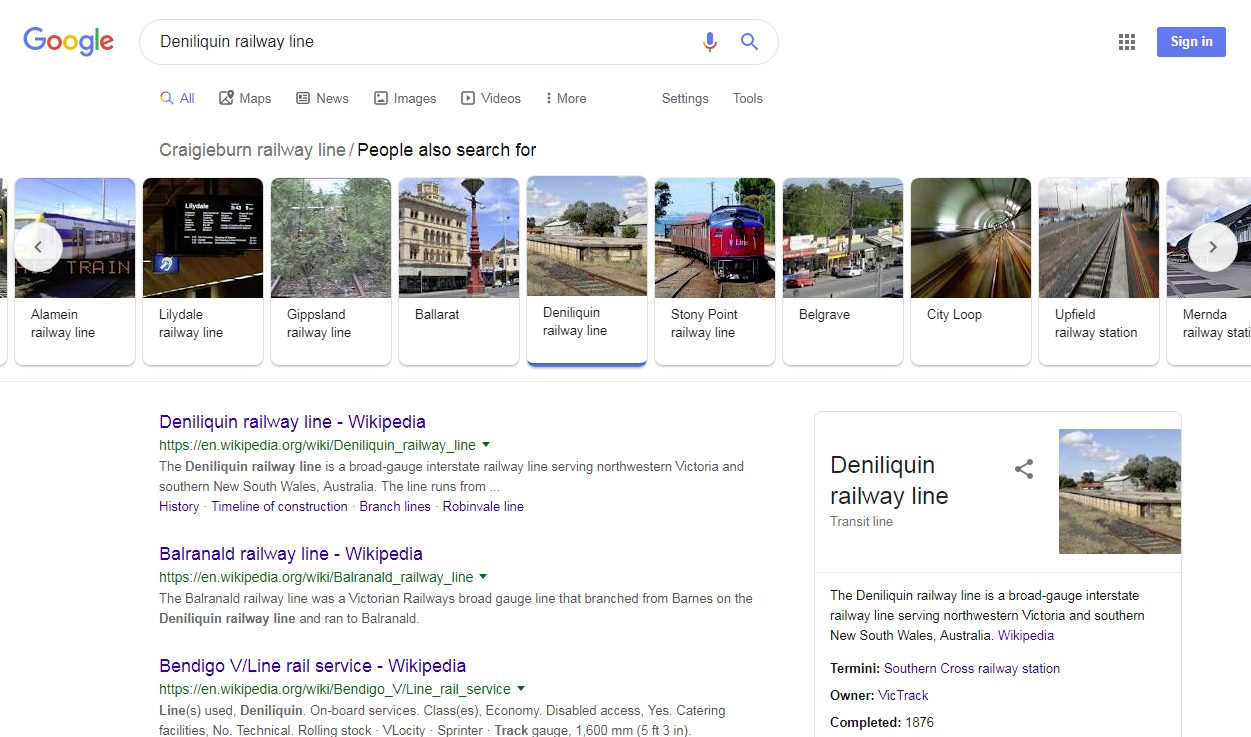1251x737 pixels.
Task: Share the Deniliquin railway line knowledge panel
Action: [x=1024, y=469]
